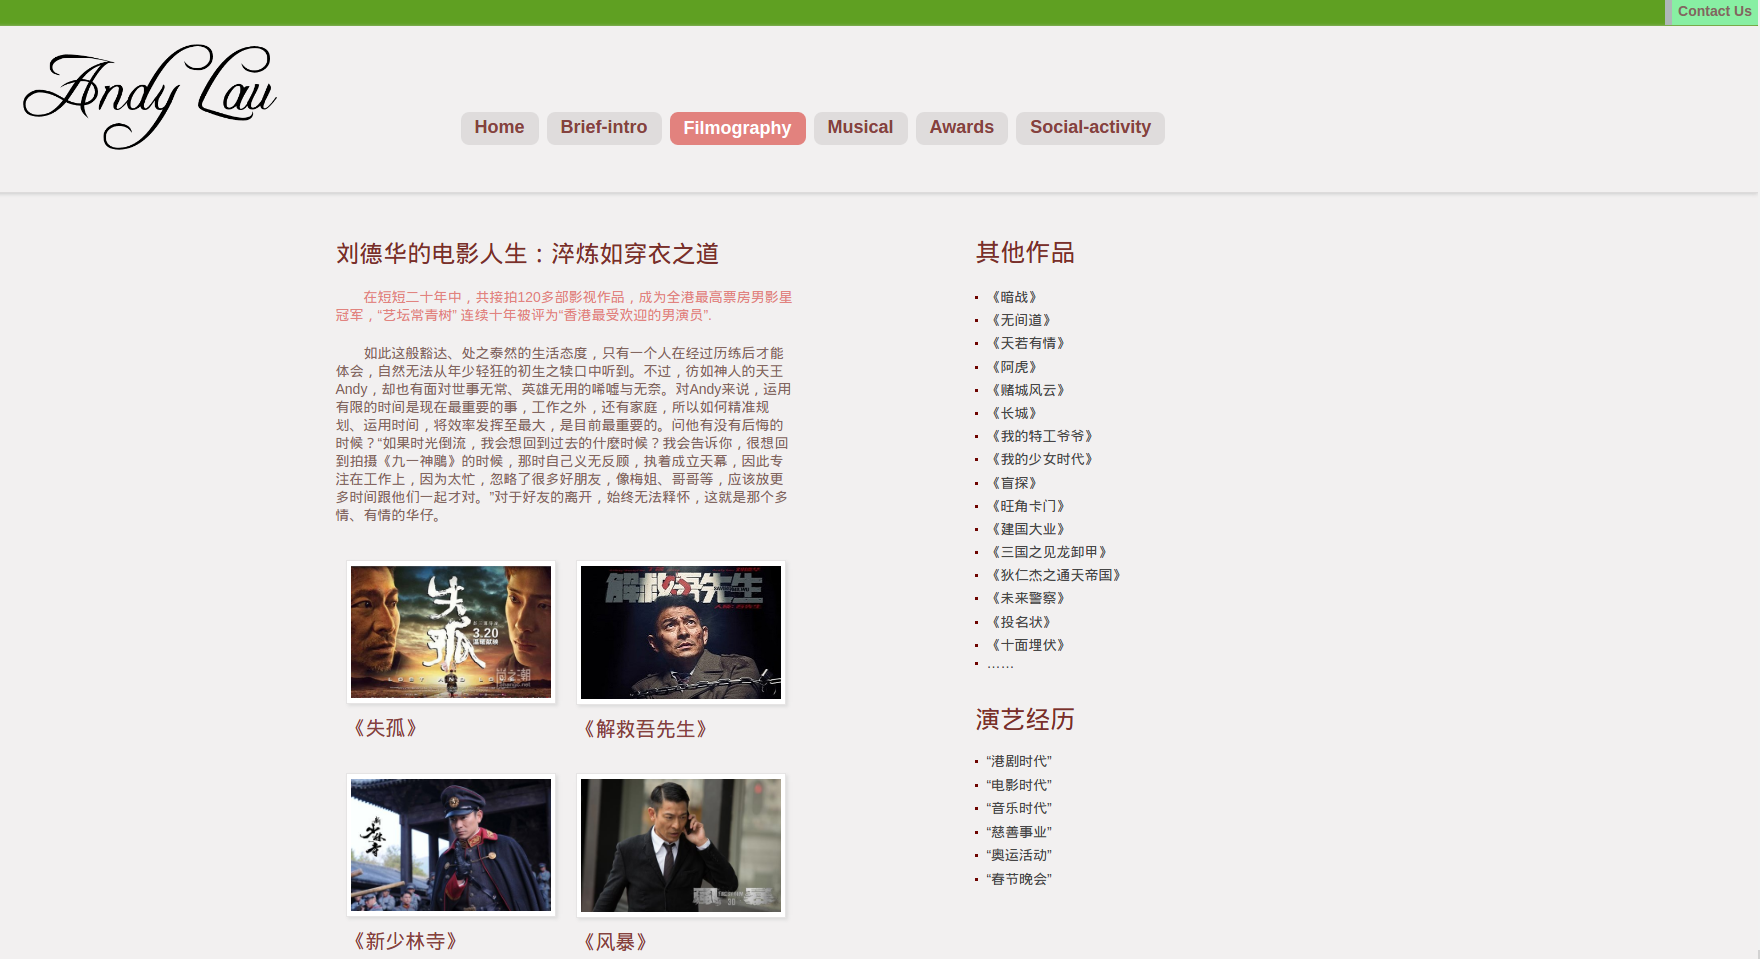Select 《建国大业》 in the list
Viewport: 1760px width, 959px height.
[1029, 529]
